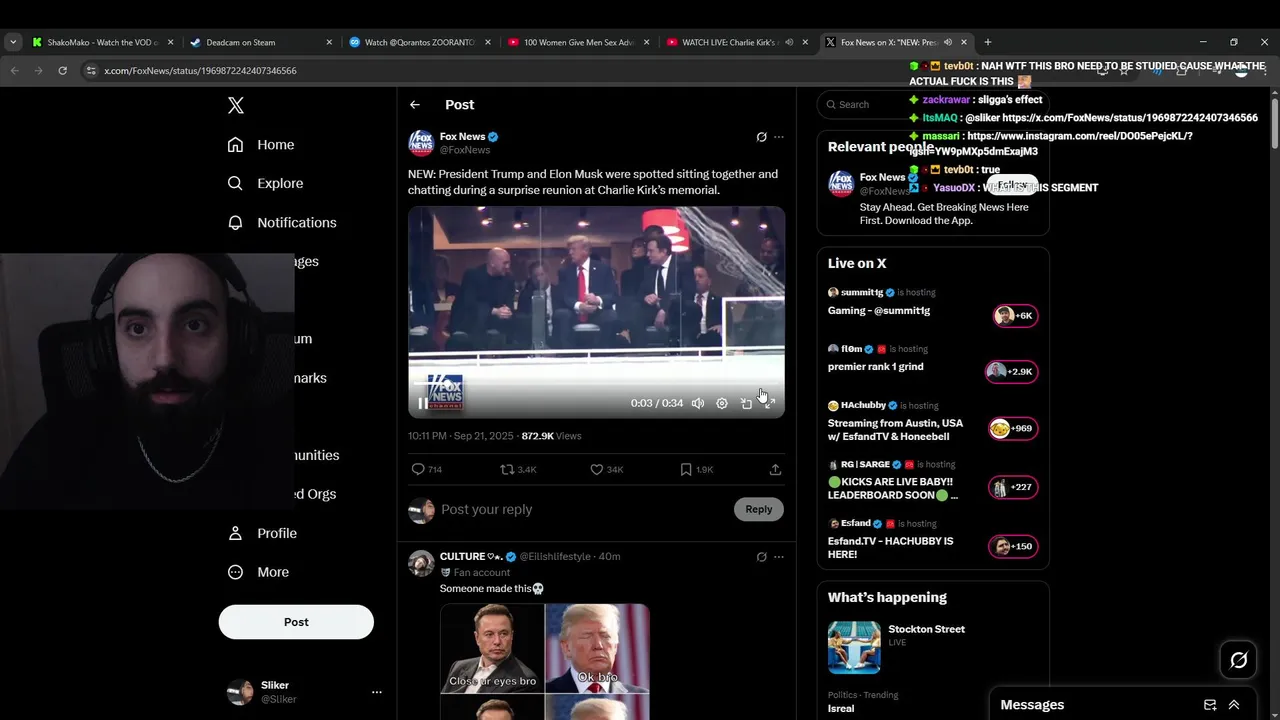The width and height of the screenshot is (1280, 720).
Task: Reload the page
Action: (x=62, y=71)
